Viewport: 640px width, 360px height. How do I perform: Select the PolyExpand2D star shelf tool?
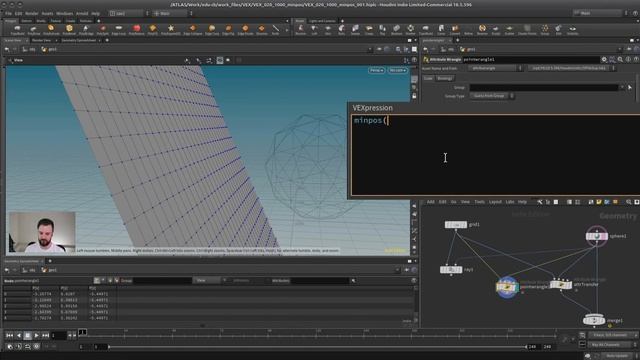point(171,29)
